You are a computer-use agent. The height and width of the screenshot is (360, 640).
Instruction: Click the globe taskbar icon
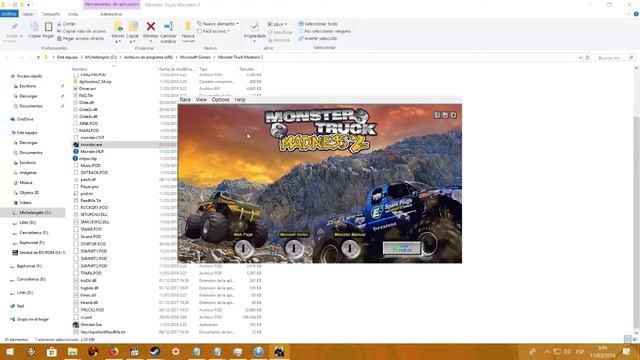coord(258,351)
